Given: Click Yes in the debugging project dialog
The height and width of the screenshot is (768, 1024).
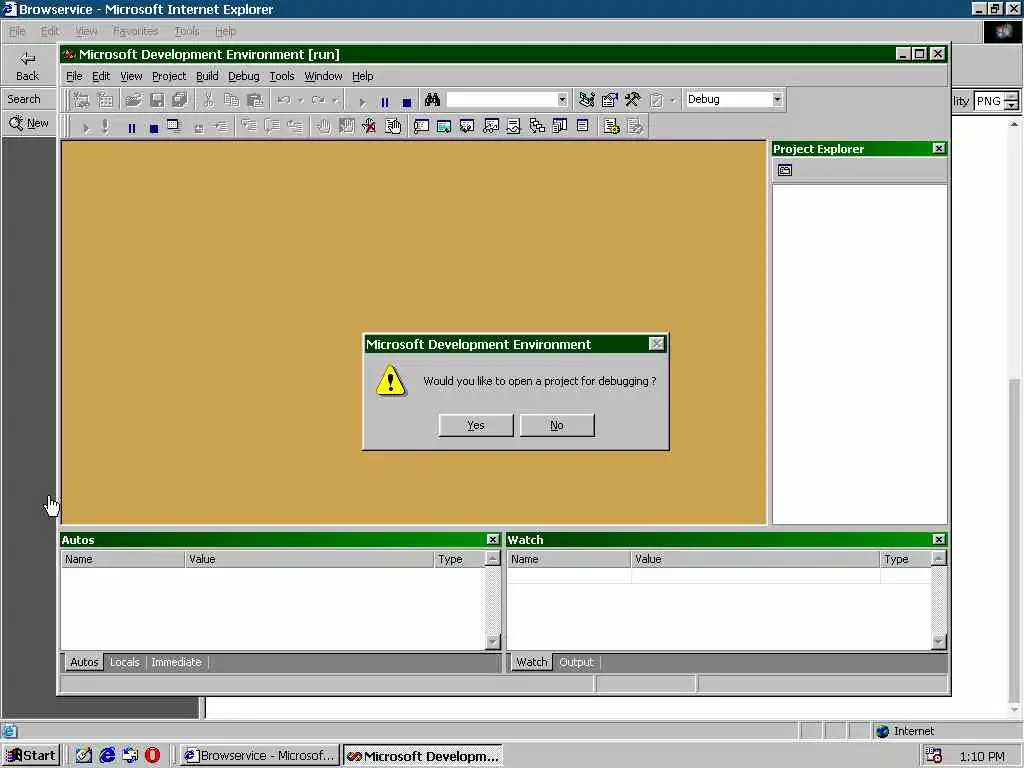Looking at the screenshot, I should tap(475, 425).
